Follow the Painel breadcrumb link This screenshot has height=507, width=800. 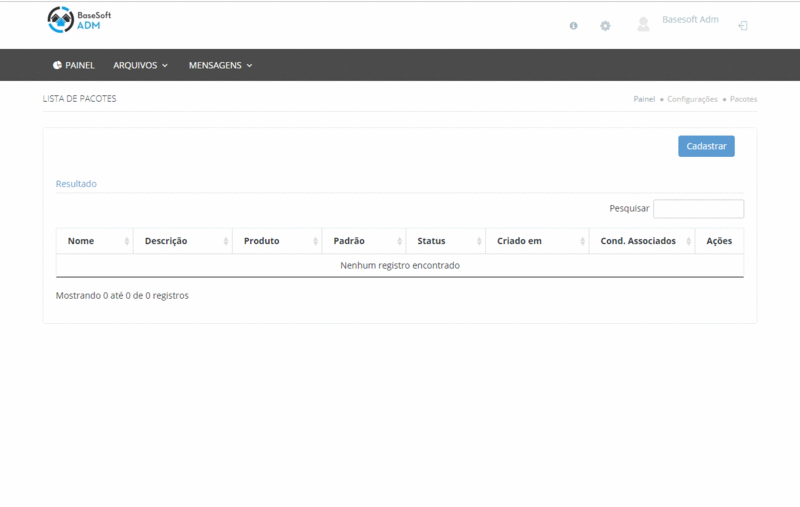[644, 99]
